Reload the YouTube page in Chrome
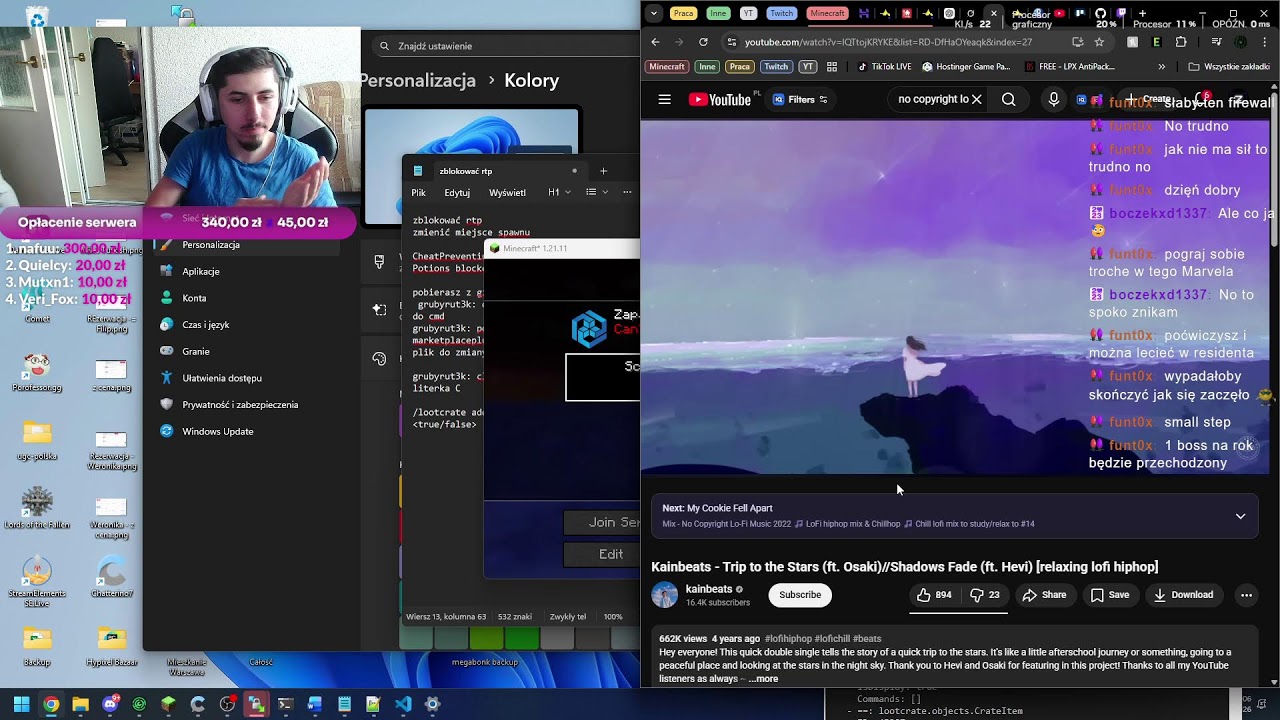Screen dimensions: 1280x720 703,42
